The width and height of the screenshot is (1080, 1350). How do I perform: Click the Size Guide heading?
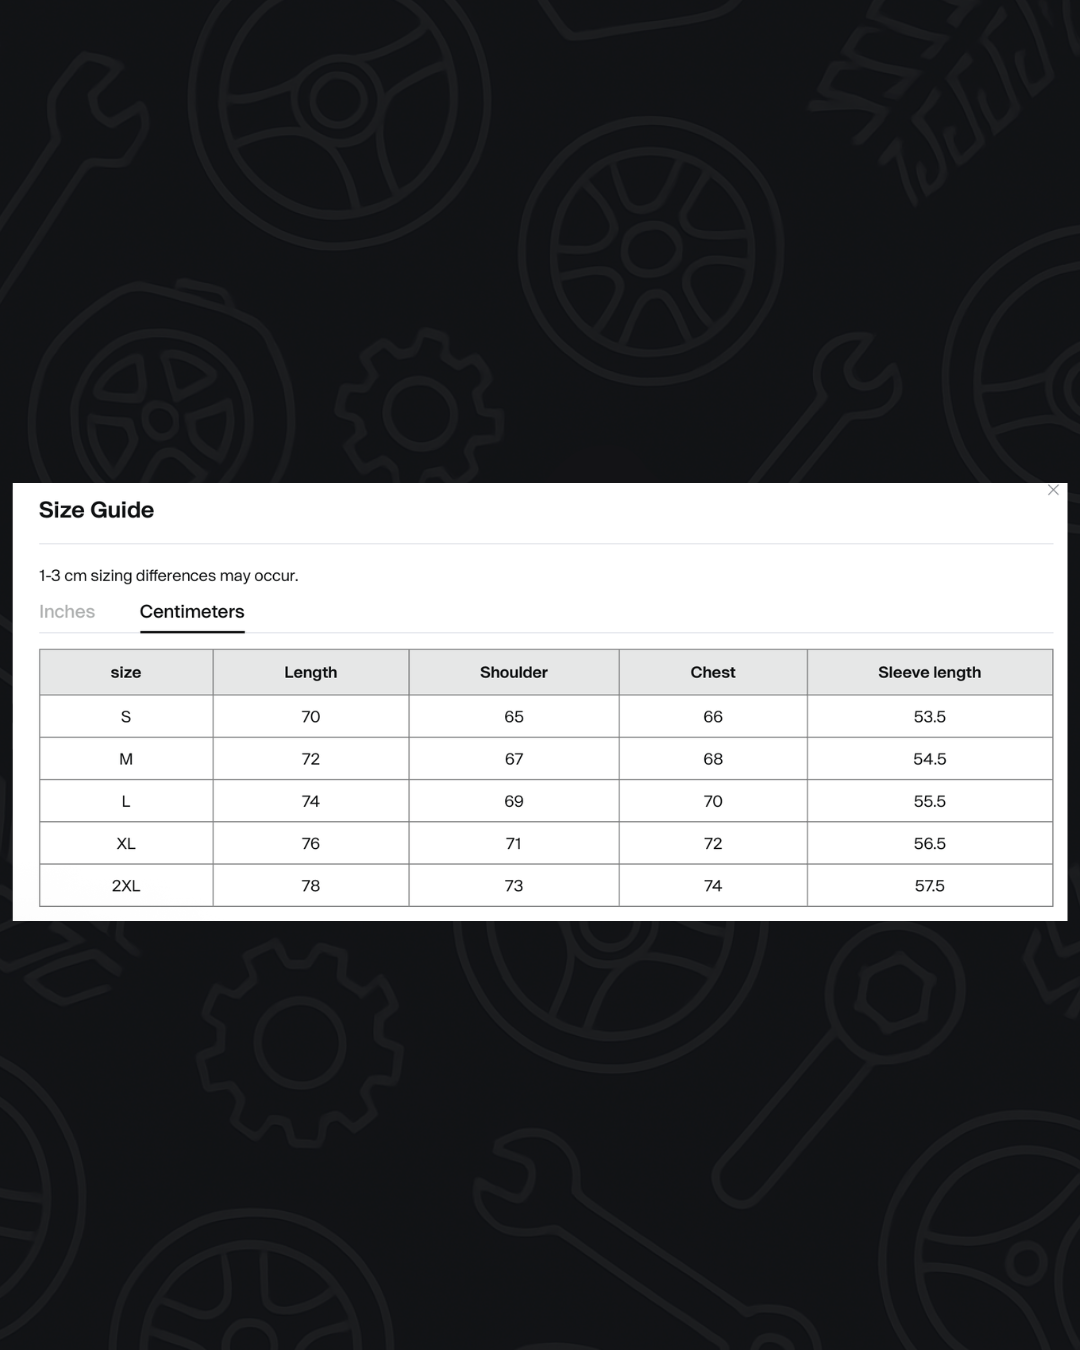coord(97,510)
